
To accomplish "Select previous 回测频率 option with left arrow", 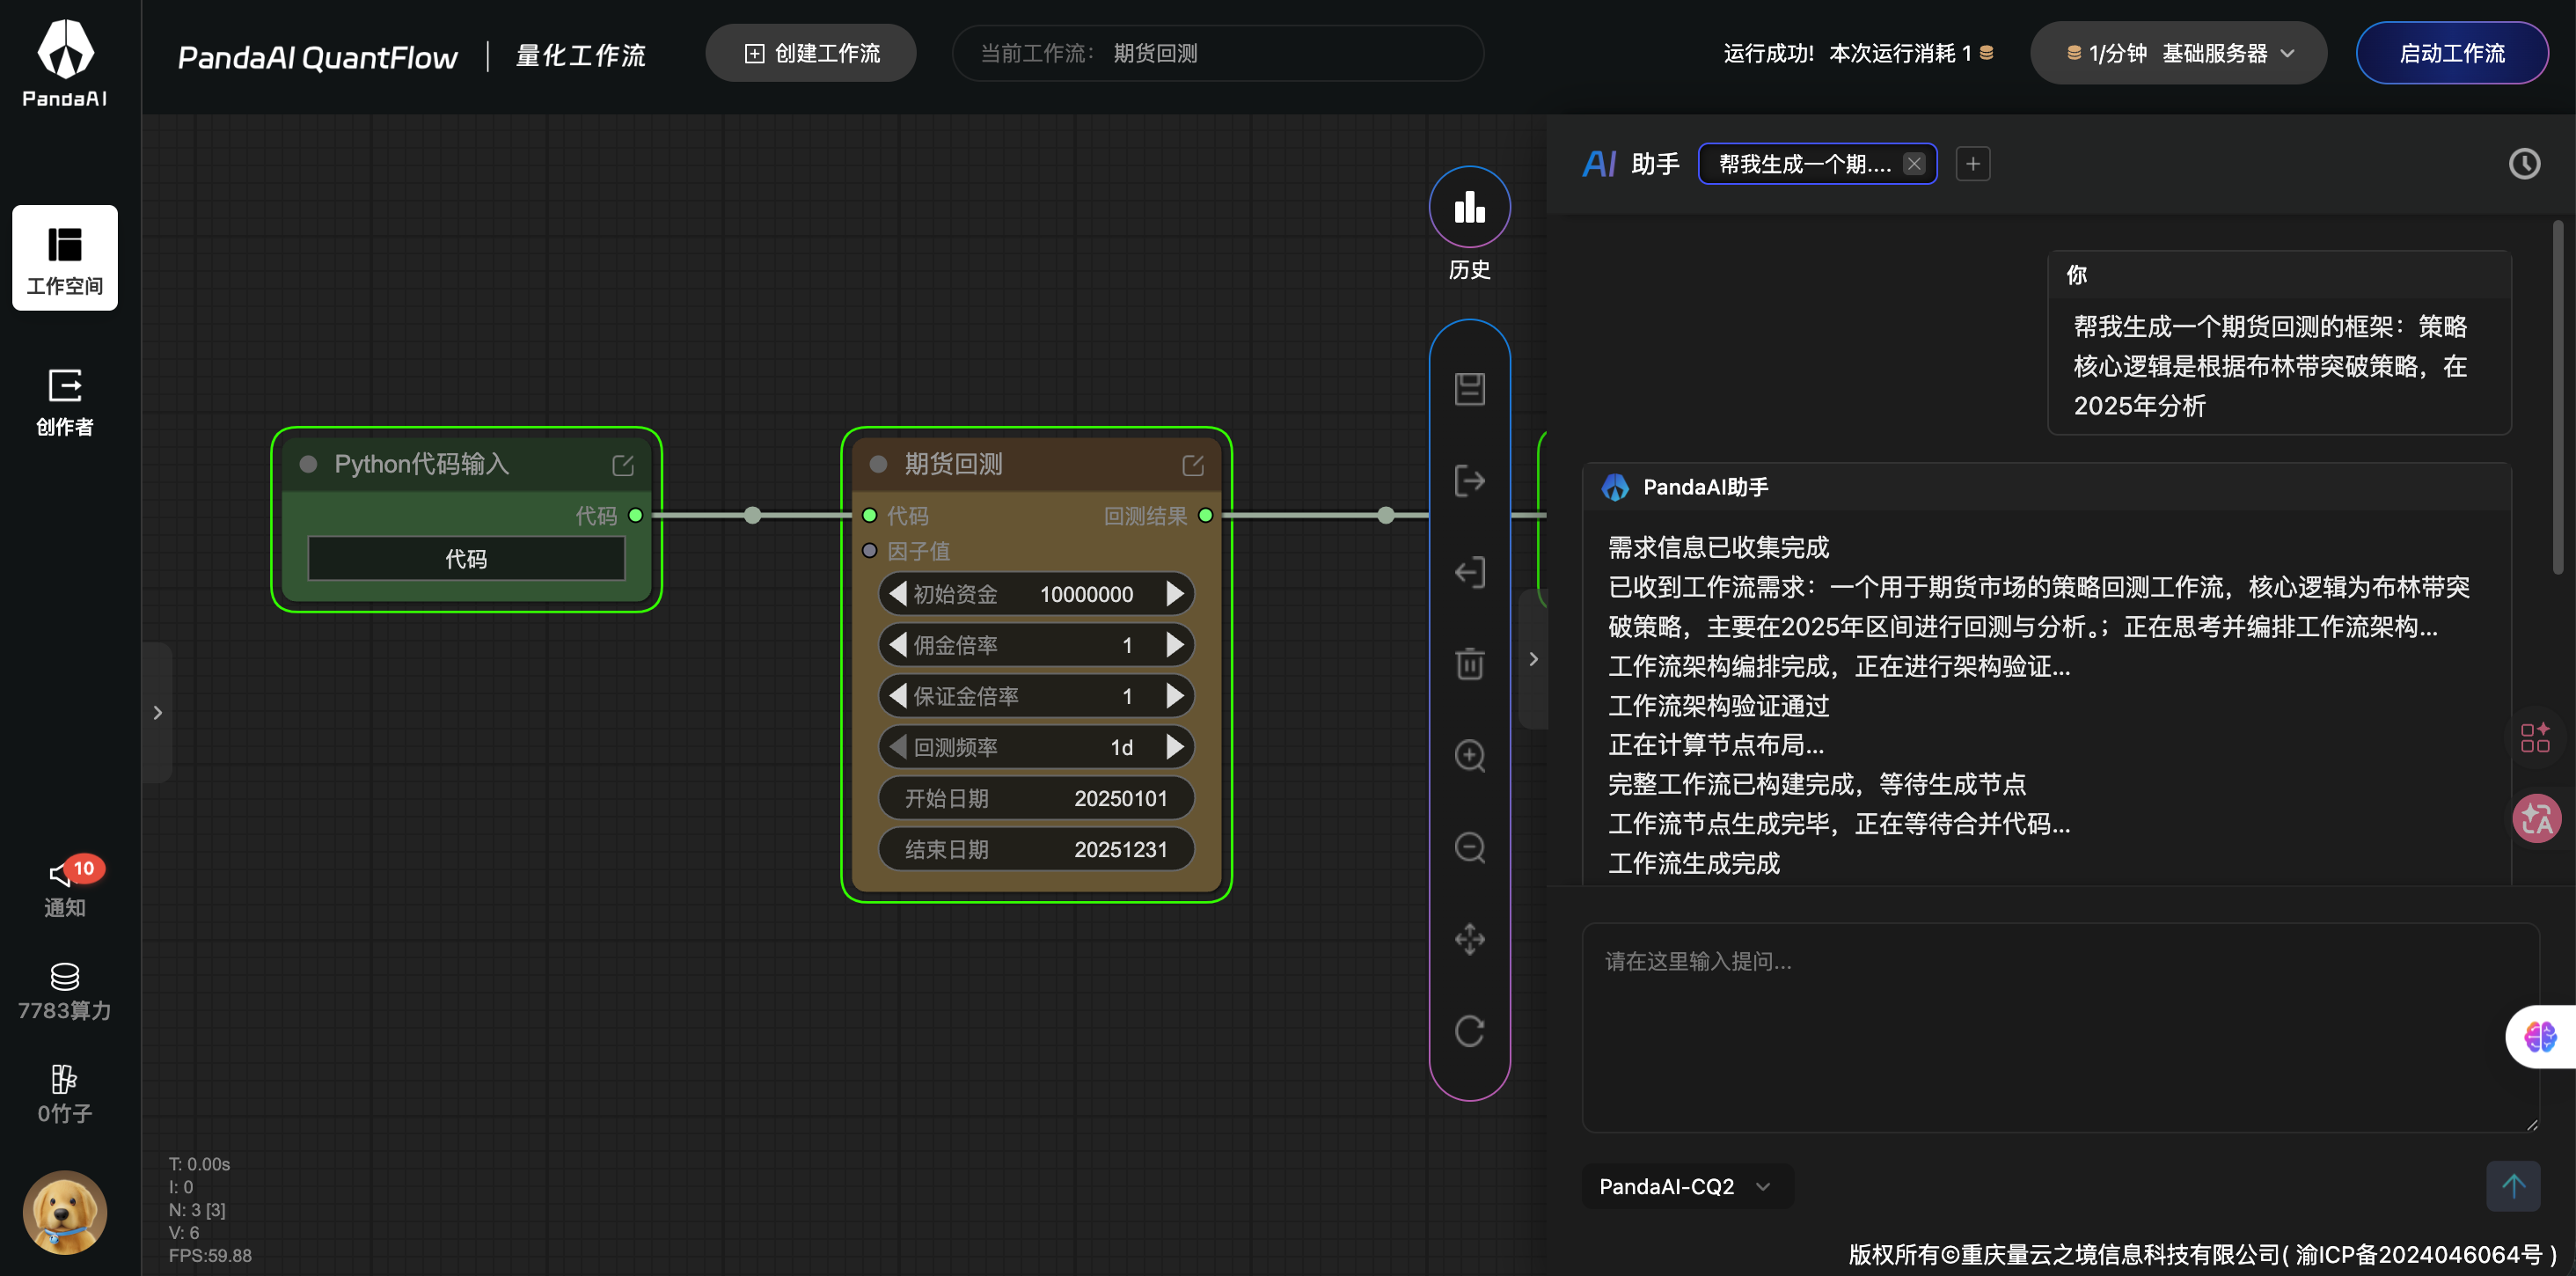I will [897, 747].
